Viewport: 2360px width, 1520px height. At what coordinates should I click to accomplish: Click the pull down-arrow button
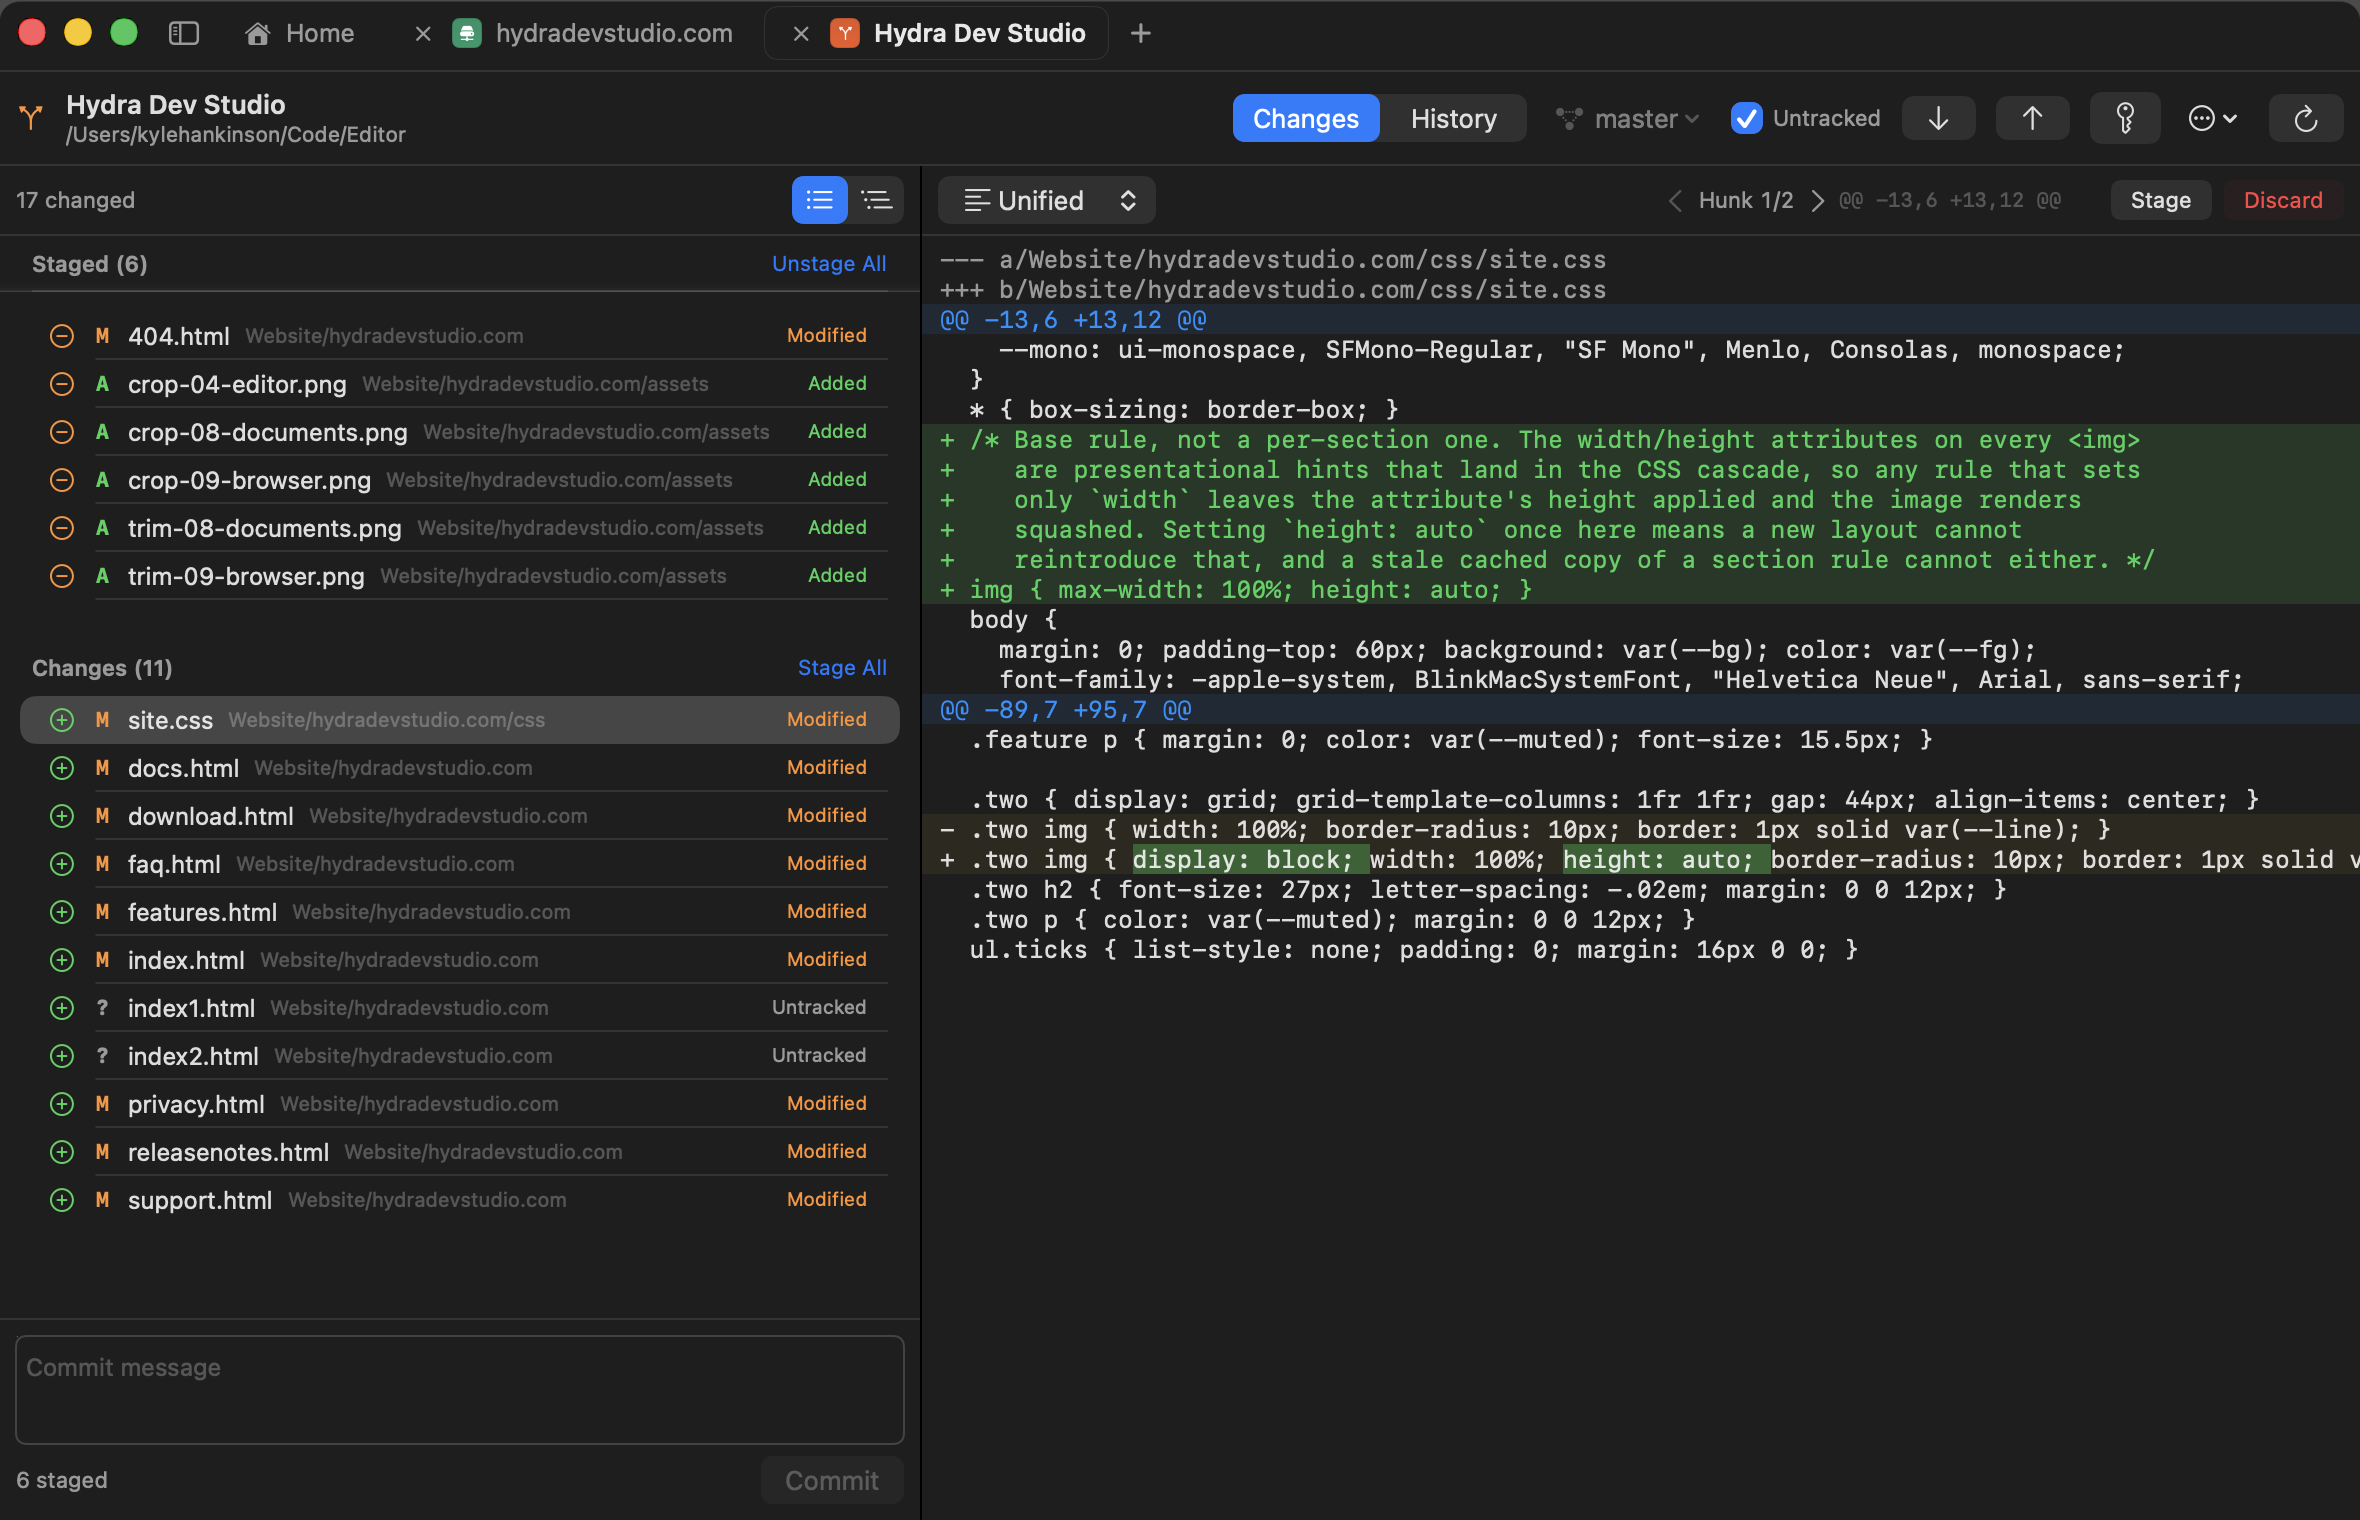(x=1938, y=119)
